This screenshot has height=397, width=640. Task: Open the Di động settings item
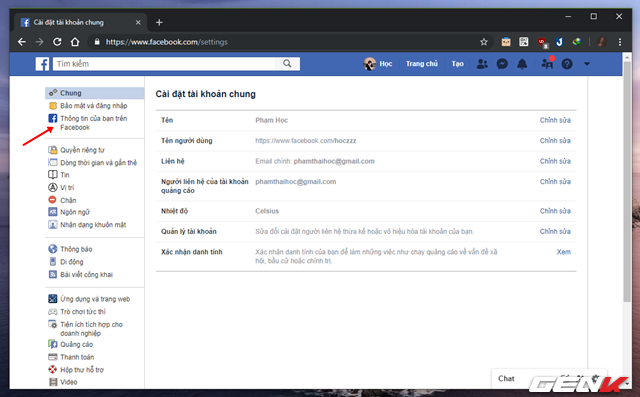71,262
